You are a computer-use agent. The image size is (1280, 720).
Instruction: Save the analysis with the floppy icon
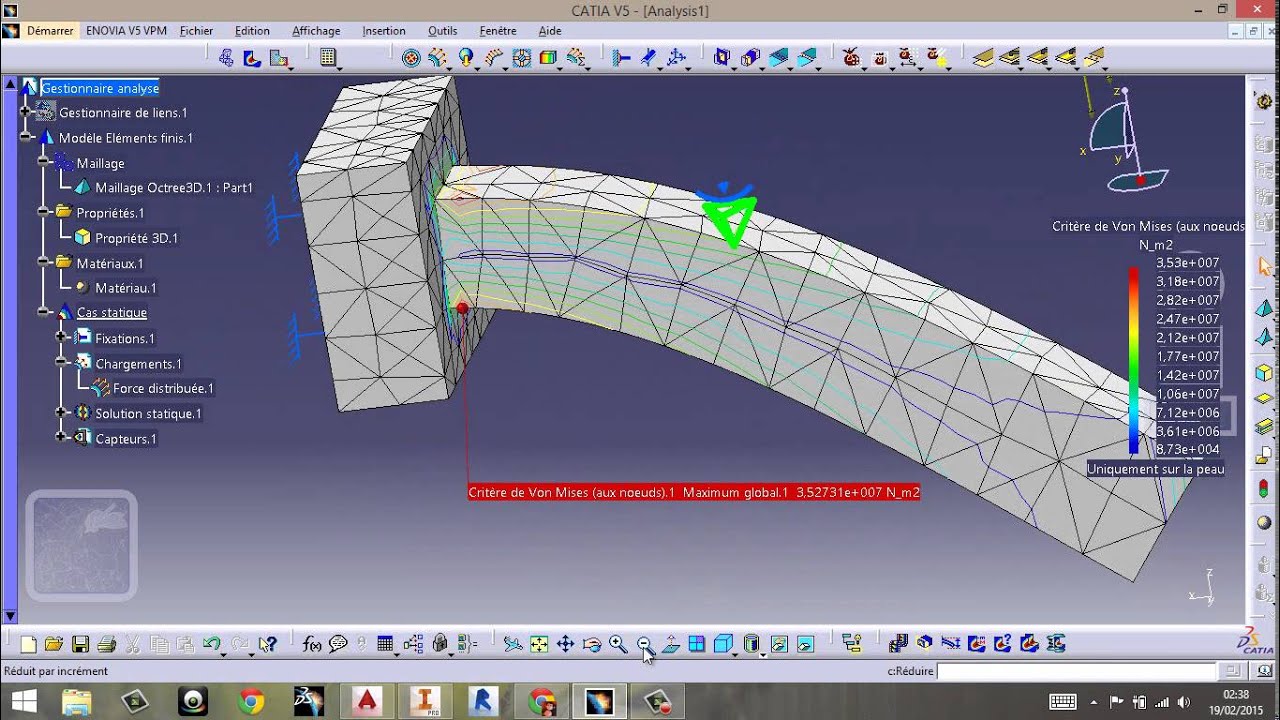81,645
